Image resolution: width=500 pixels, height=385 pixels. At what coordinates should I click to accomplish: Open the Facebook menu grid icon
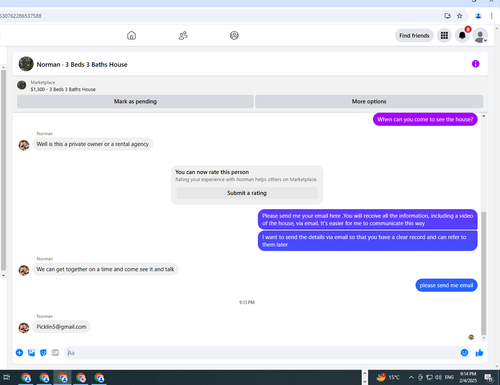444,35
